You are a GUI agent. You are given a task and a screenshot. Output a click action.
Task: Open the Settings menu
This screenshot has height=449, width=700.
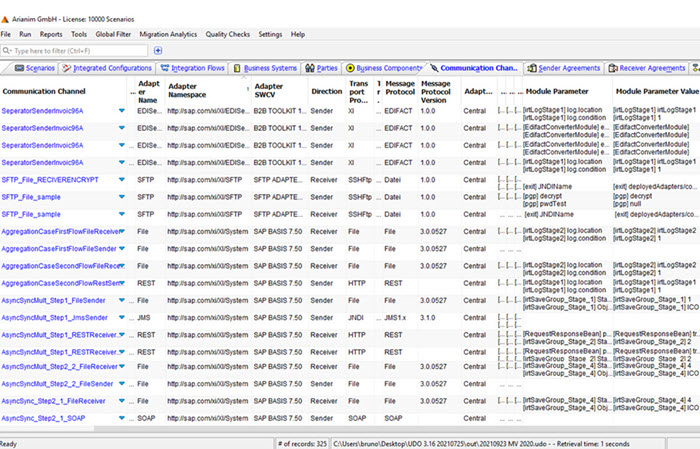click(x=270, y=34)
